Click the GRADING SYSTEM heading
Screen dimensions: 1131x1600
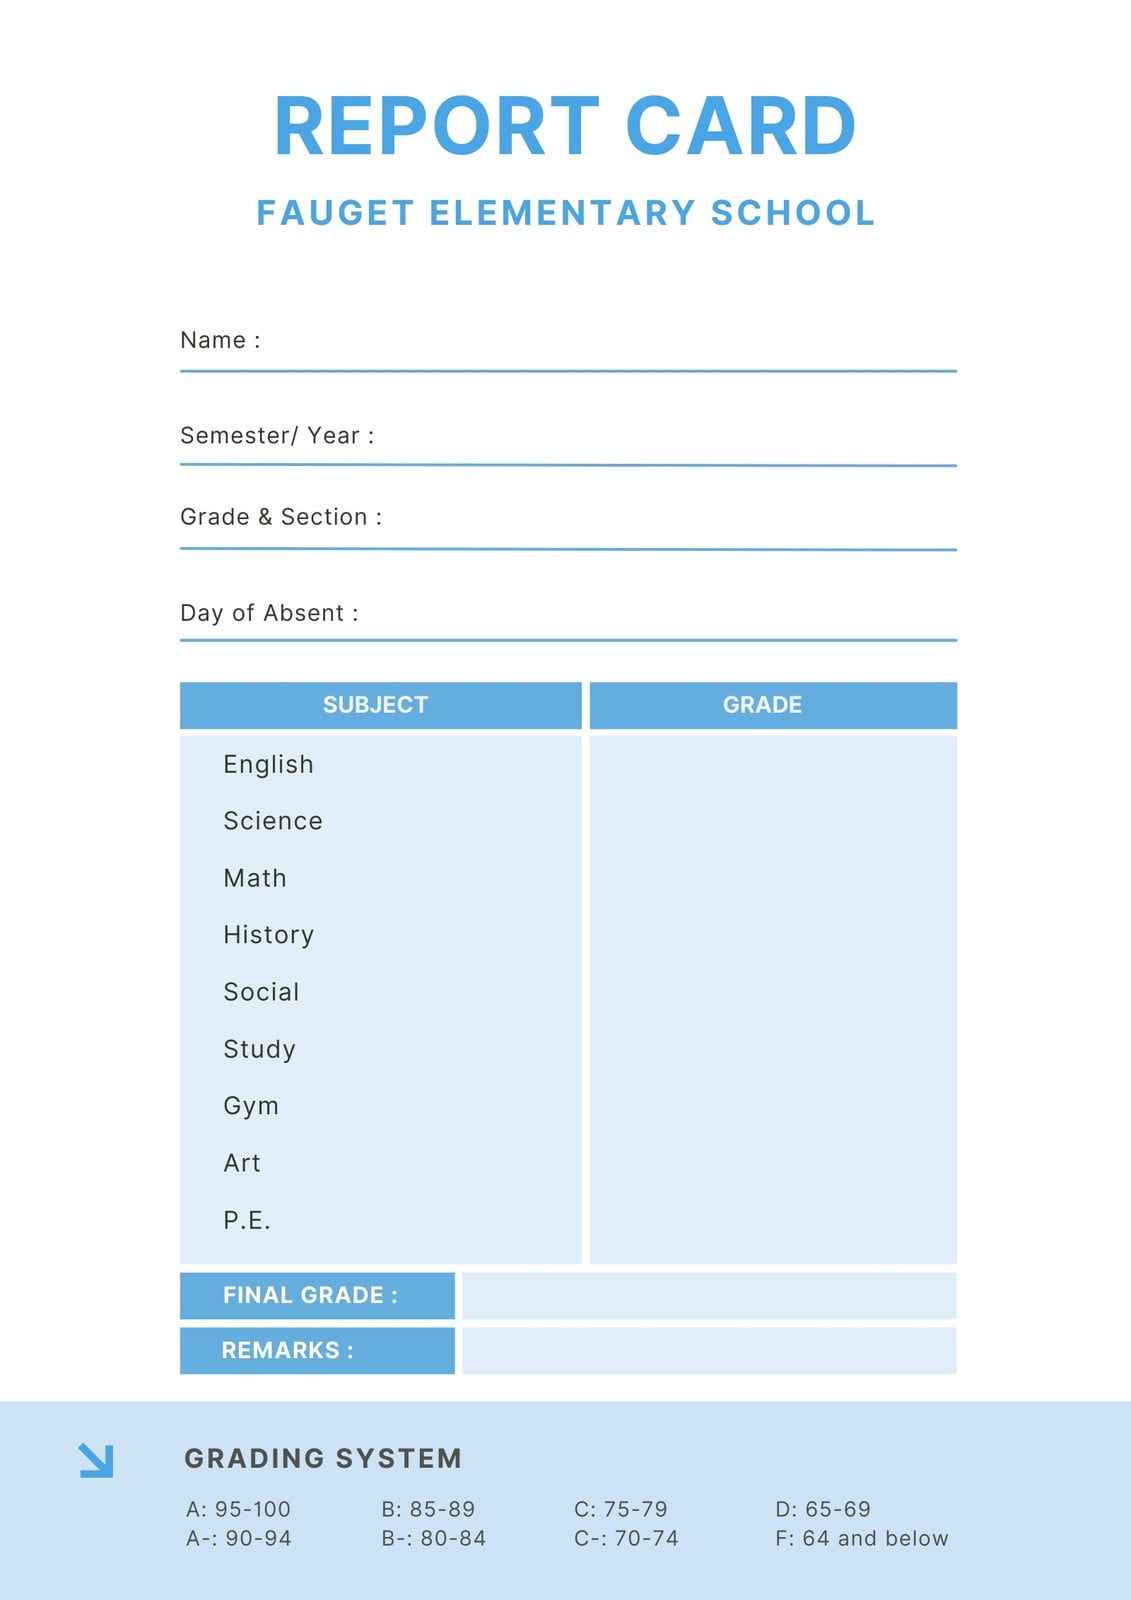pos(323,1458)
